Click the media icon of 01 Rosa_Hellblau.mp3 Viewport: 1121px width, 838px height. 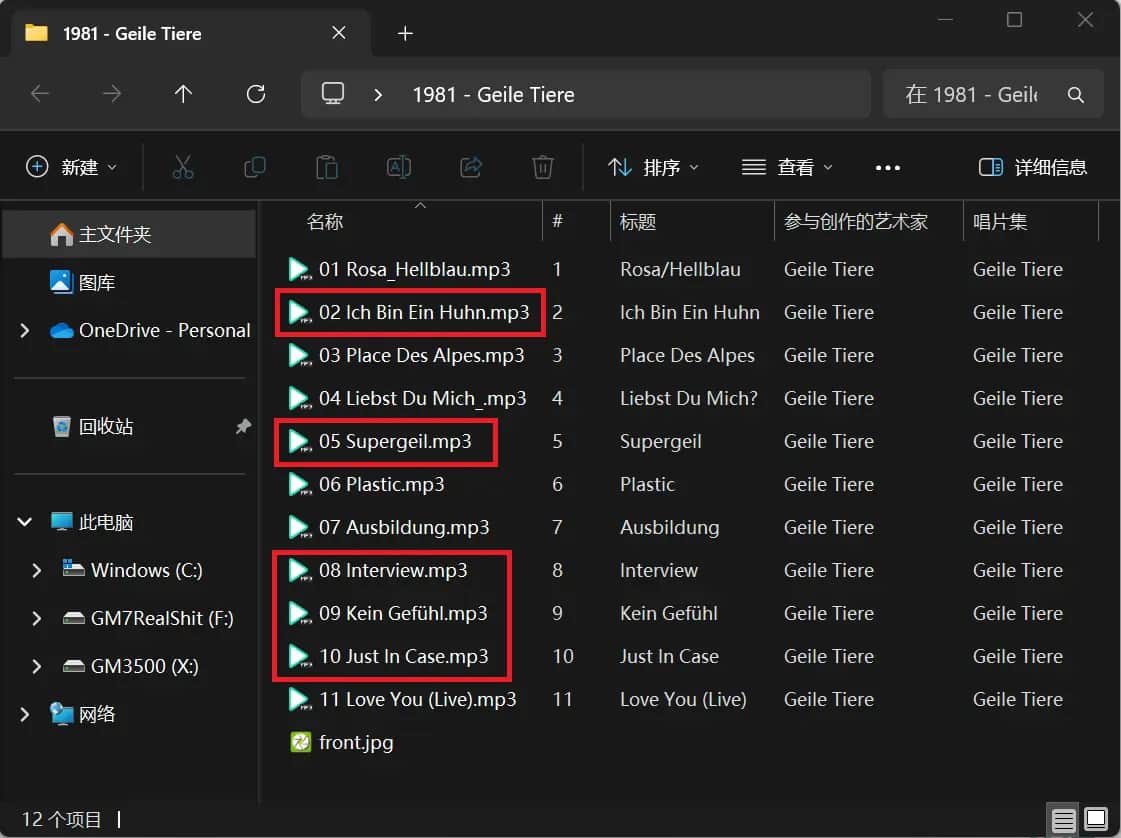300,270
